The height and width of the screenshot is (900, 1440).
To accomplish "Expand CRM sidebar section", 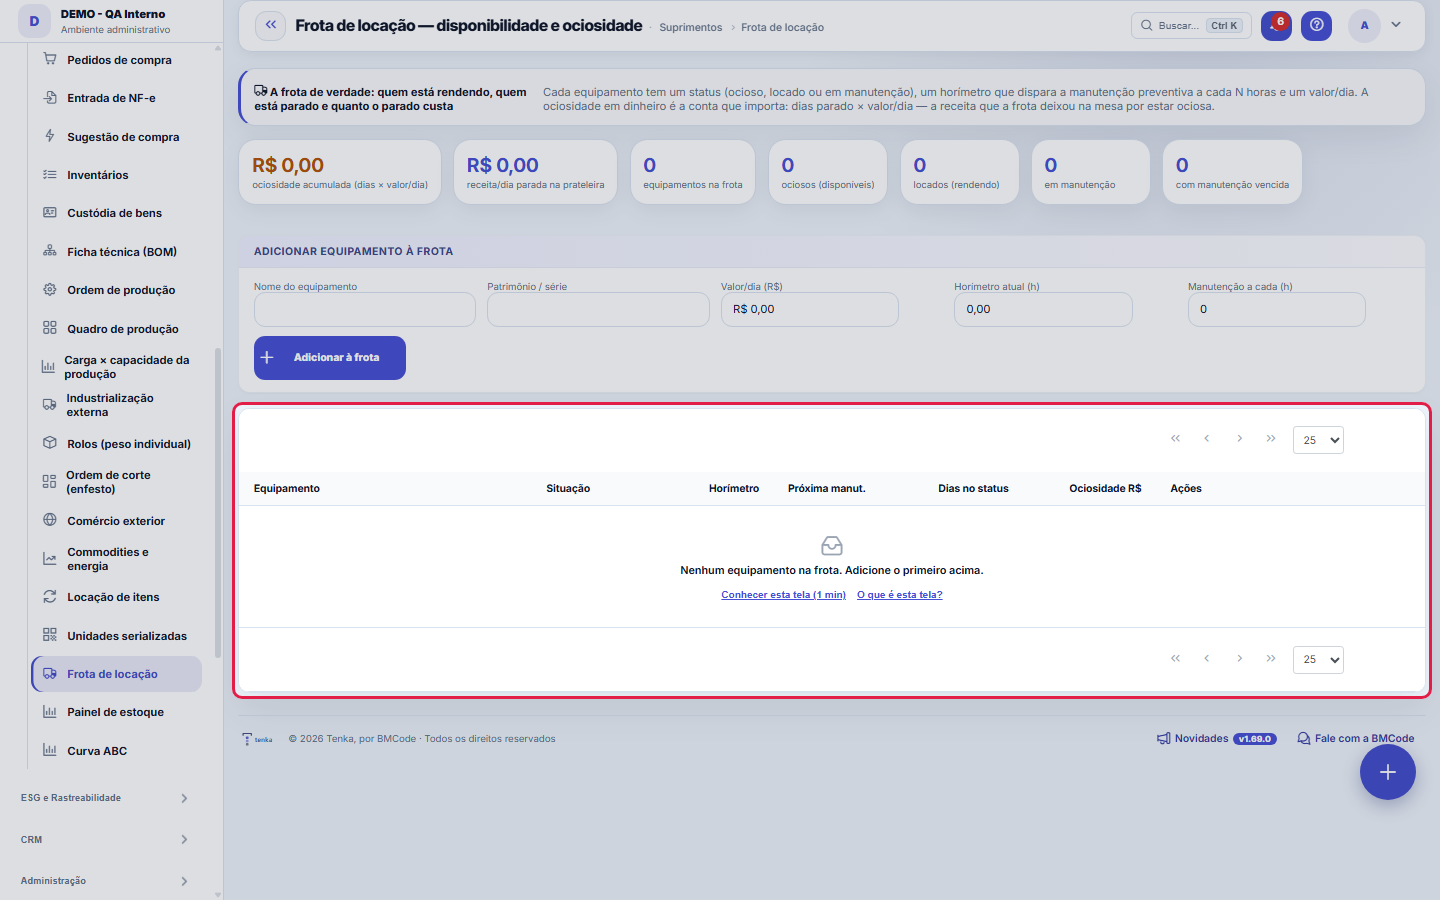I will point(105,839).
